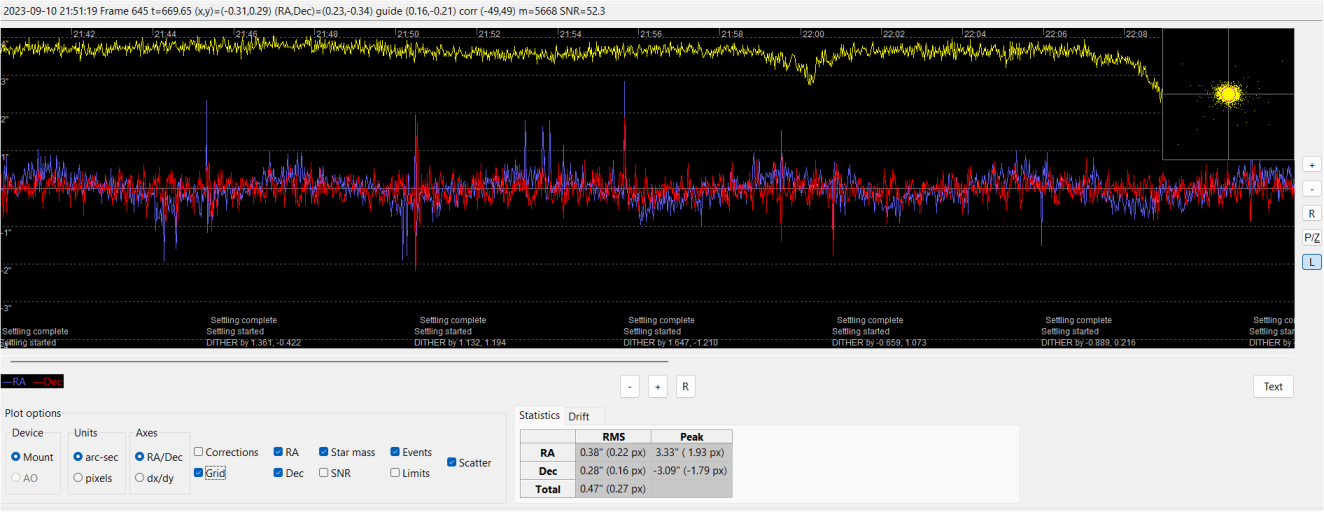1324x512 pixels.
Task: Click the 'DITHER by -0.659, 1.073' event label
Action: pyautogui.click(x=879, y=342)
